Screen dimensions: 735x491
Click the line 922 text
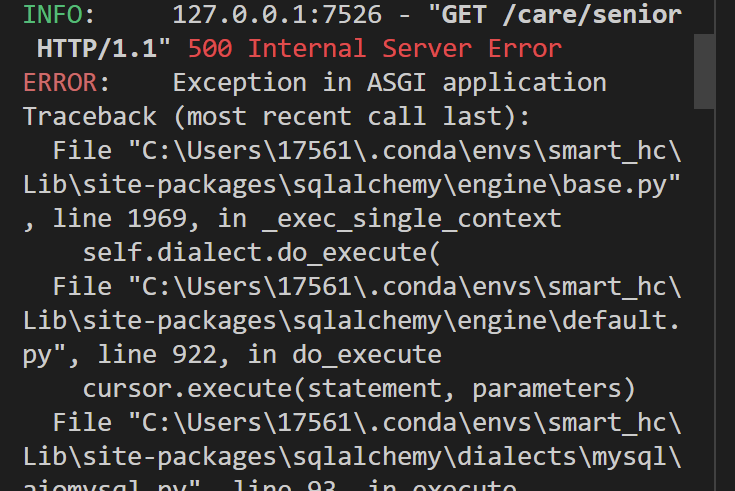157,355
